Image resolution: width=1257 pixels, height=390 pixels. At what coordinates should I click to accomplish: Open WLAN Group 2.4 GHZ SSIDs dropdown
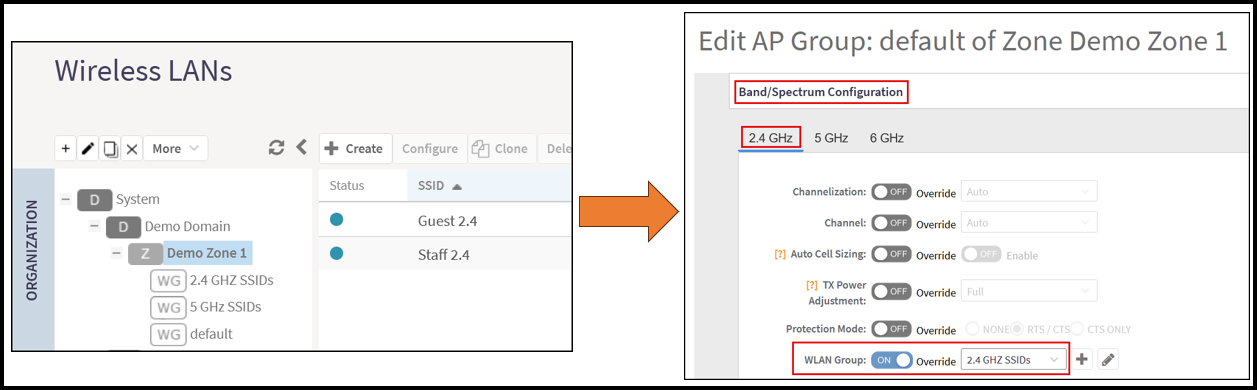[x=1013, y=359]
